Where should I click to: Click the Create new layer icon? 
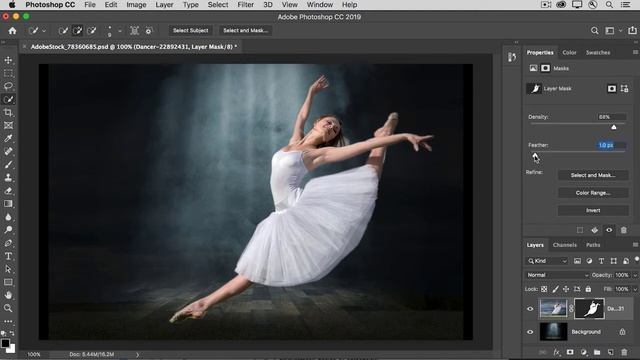pos(611,352)
